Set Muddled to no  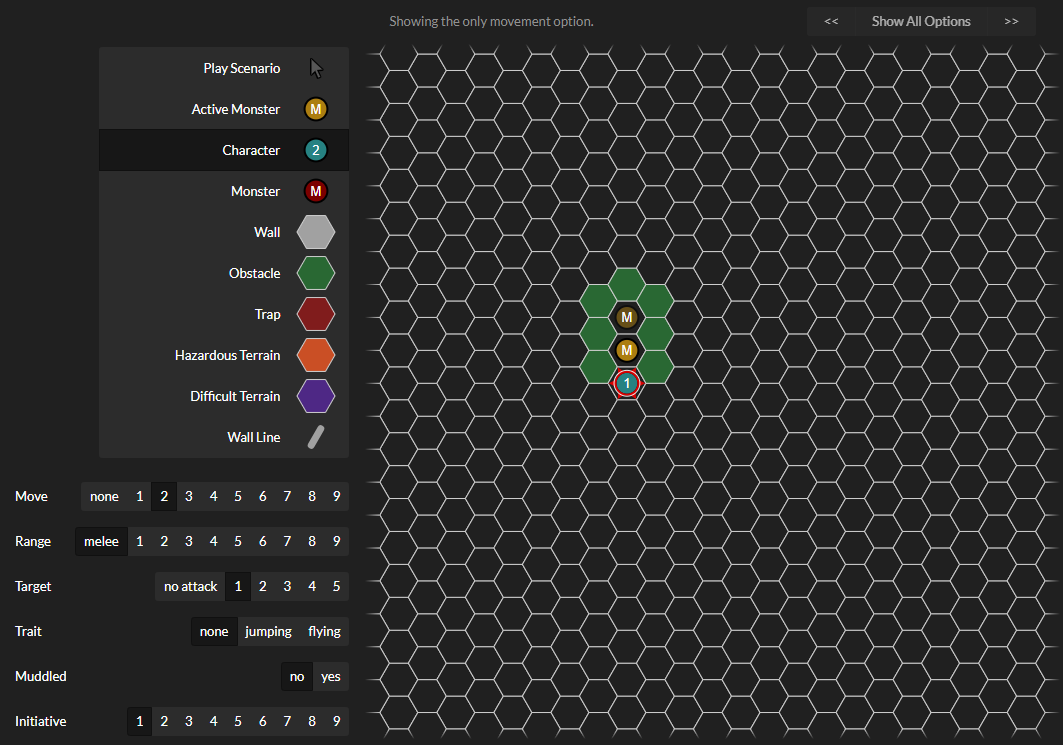[x=297, y=677]
